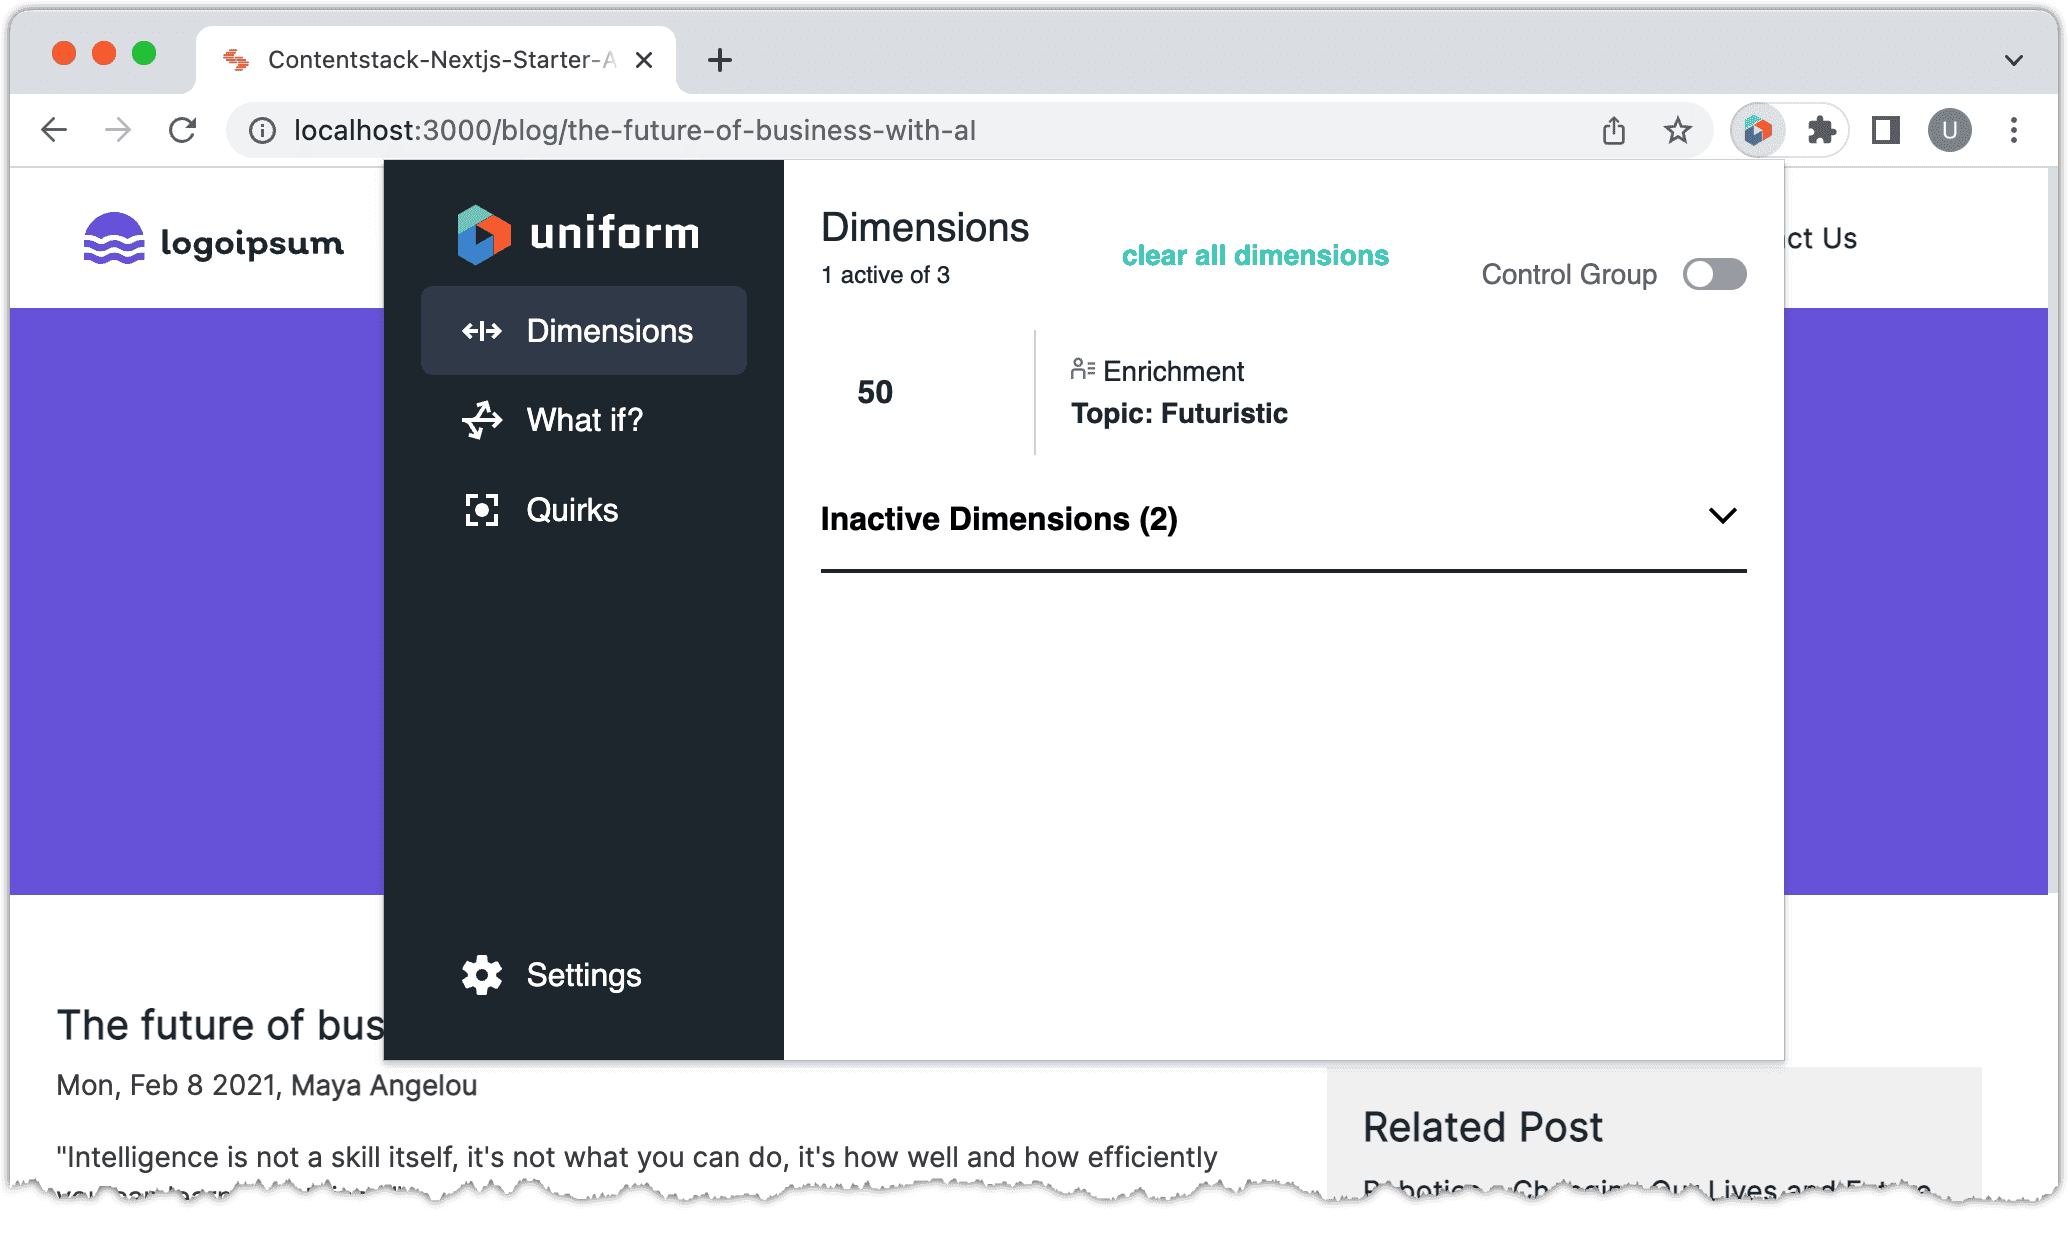
Task: Open the Uniform browser extension icon
Action: pyautogui.click(x=1757, y=130)
